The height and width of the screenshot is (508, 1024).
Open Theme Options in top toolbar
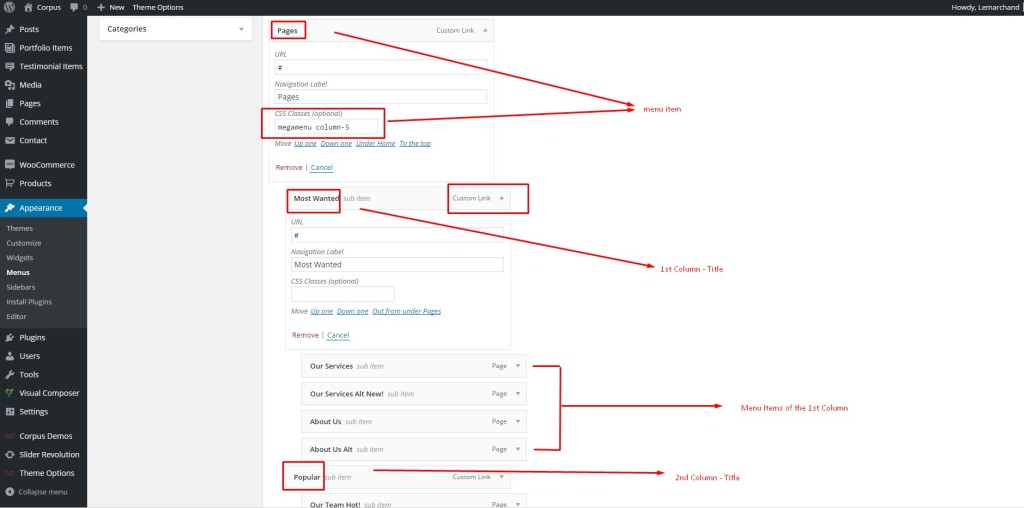pos(158,7)
